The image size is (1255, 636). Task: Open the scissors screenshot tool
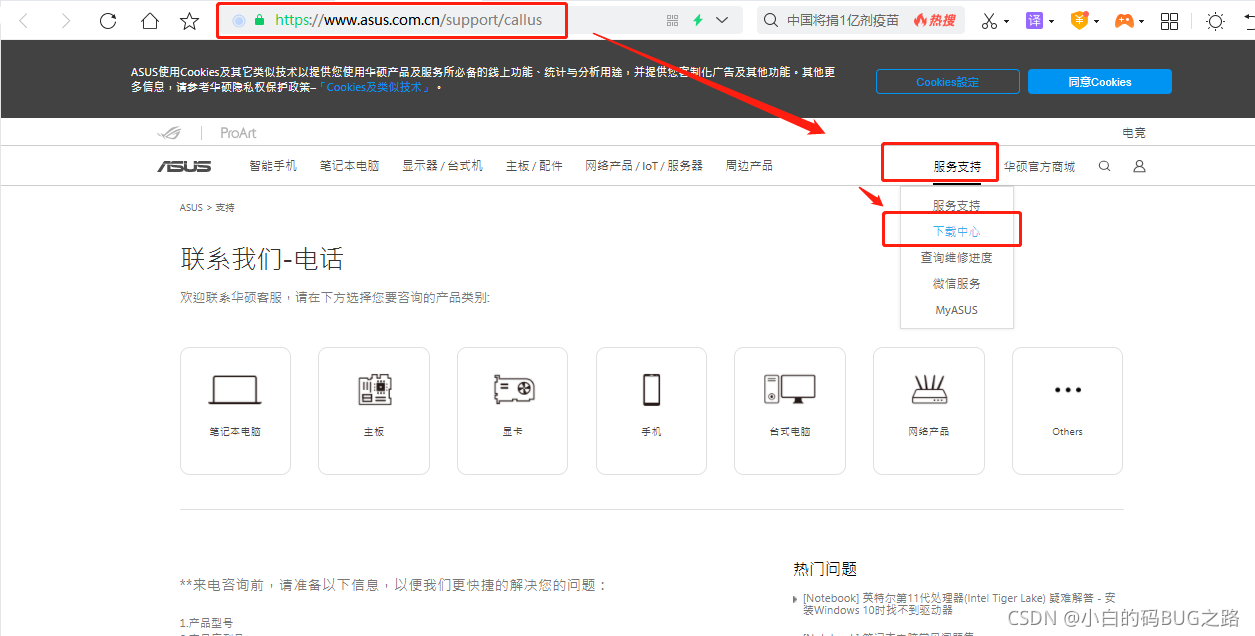pyautogui.click(x=989, y=20)
